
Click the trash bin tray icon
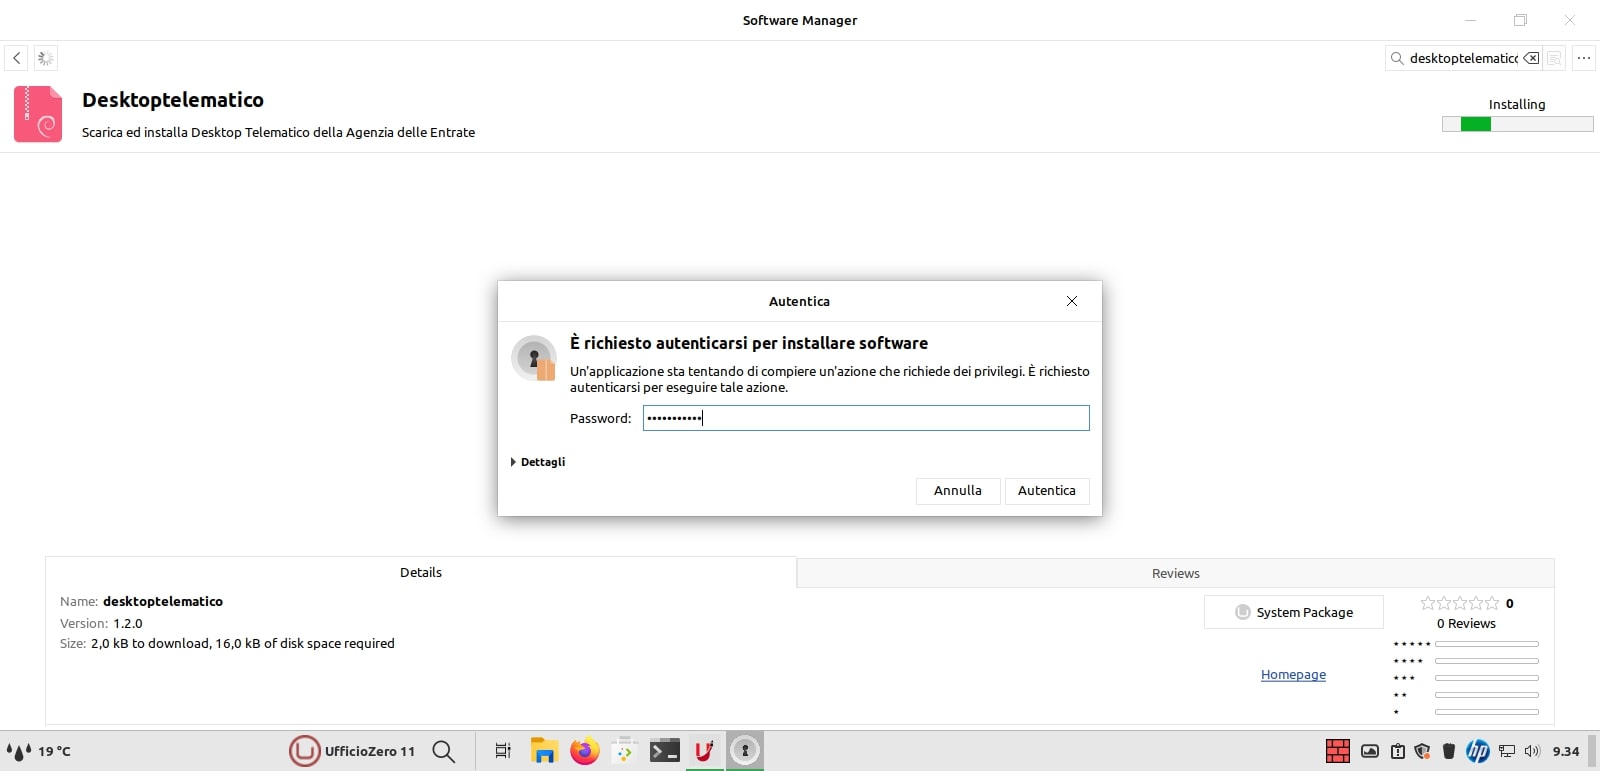(1449, 751)
